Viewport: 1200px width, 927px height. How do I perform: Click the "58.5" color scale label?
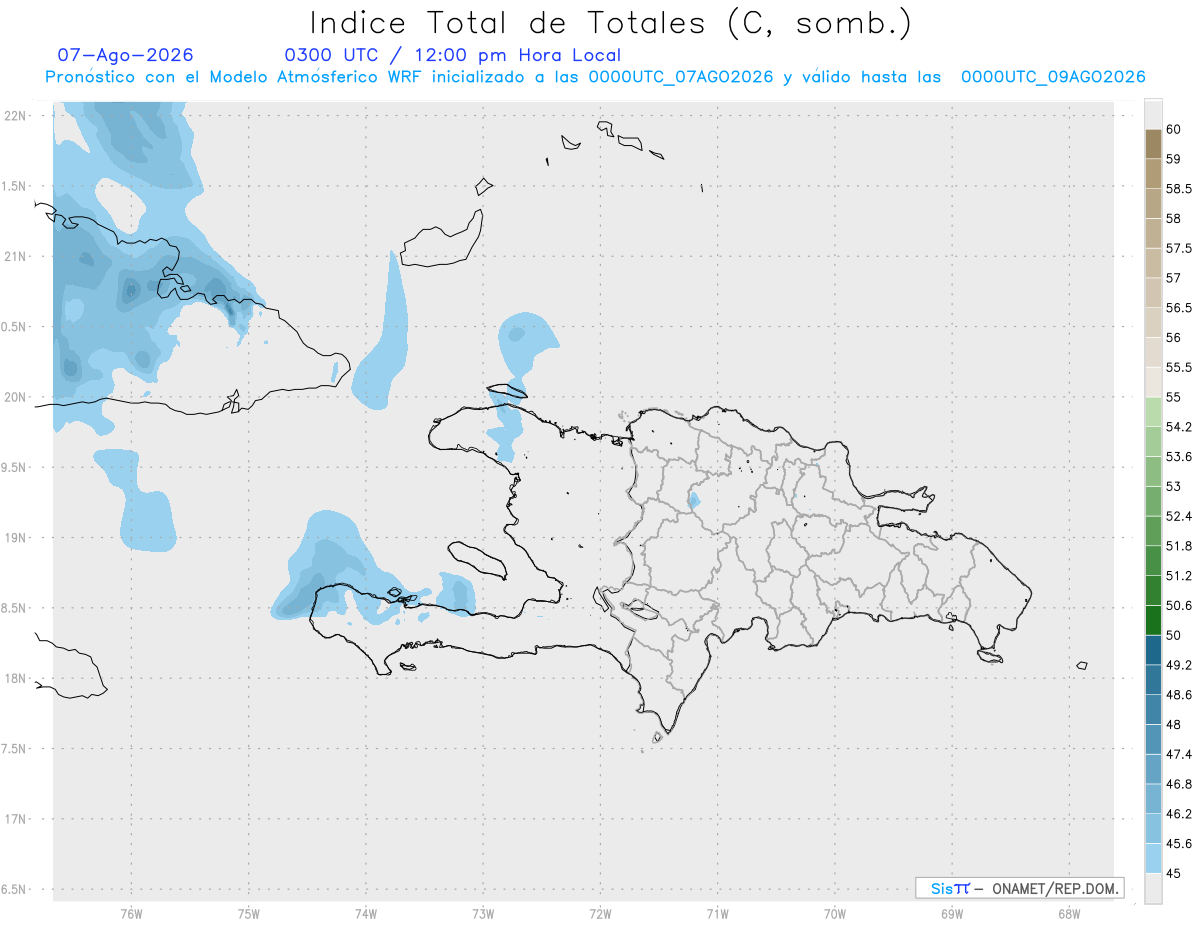point(1179,188)
